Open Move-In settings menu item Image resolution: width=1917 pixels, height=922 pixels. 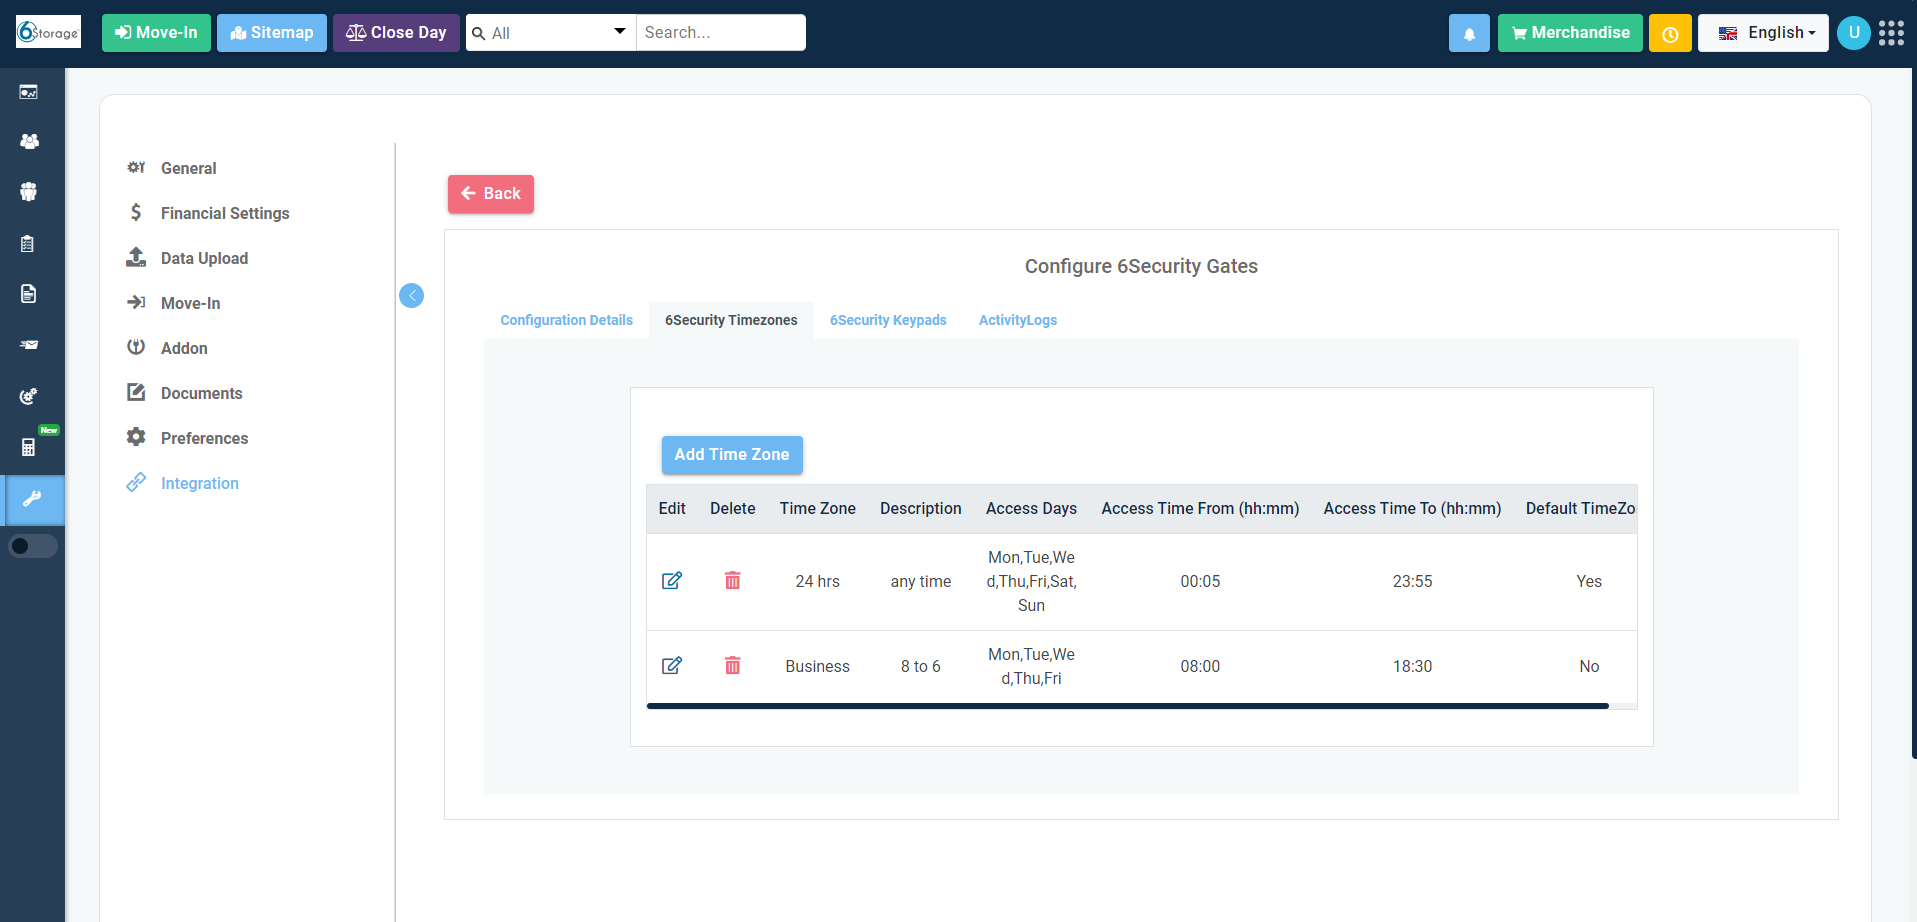click(190, 303)
